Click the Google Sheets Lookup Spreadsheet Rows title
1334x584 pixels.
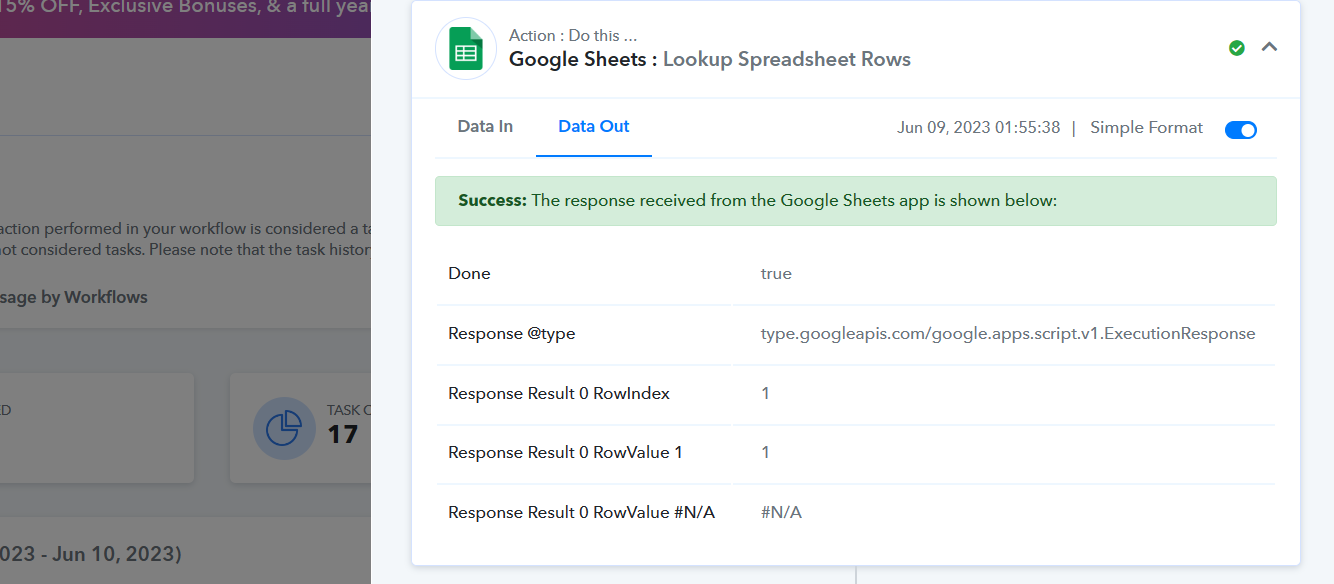point(710,59)
